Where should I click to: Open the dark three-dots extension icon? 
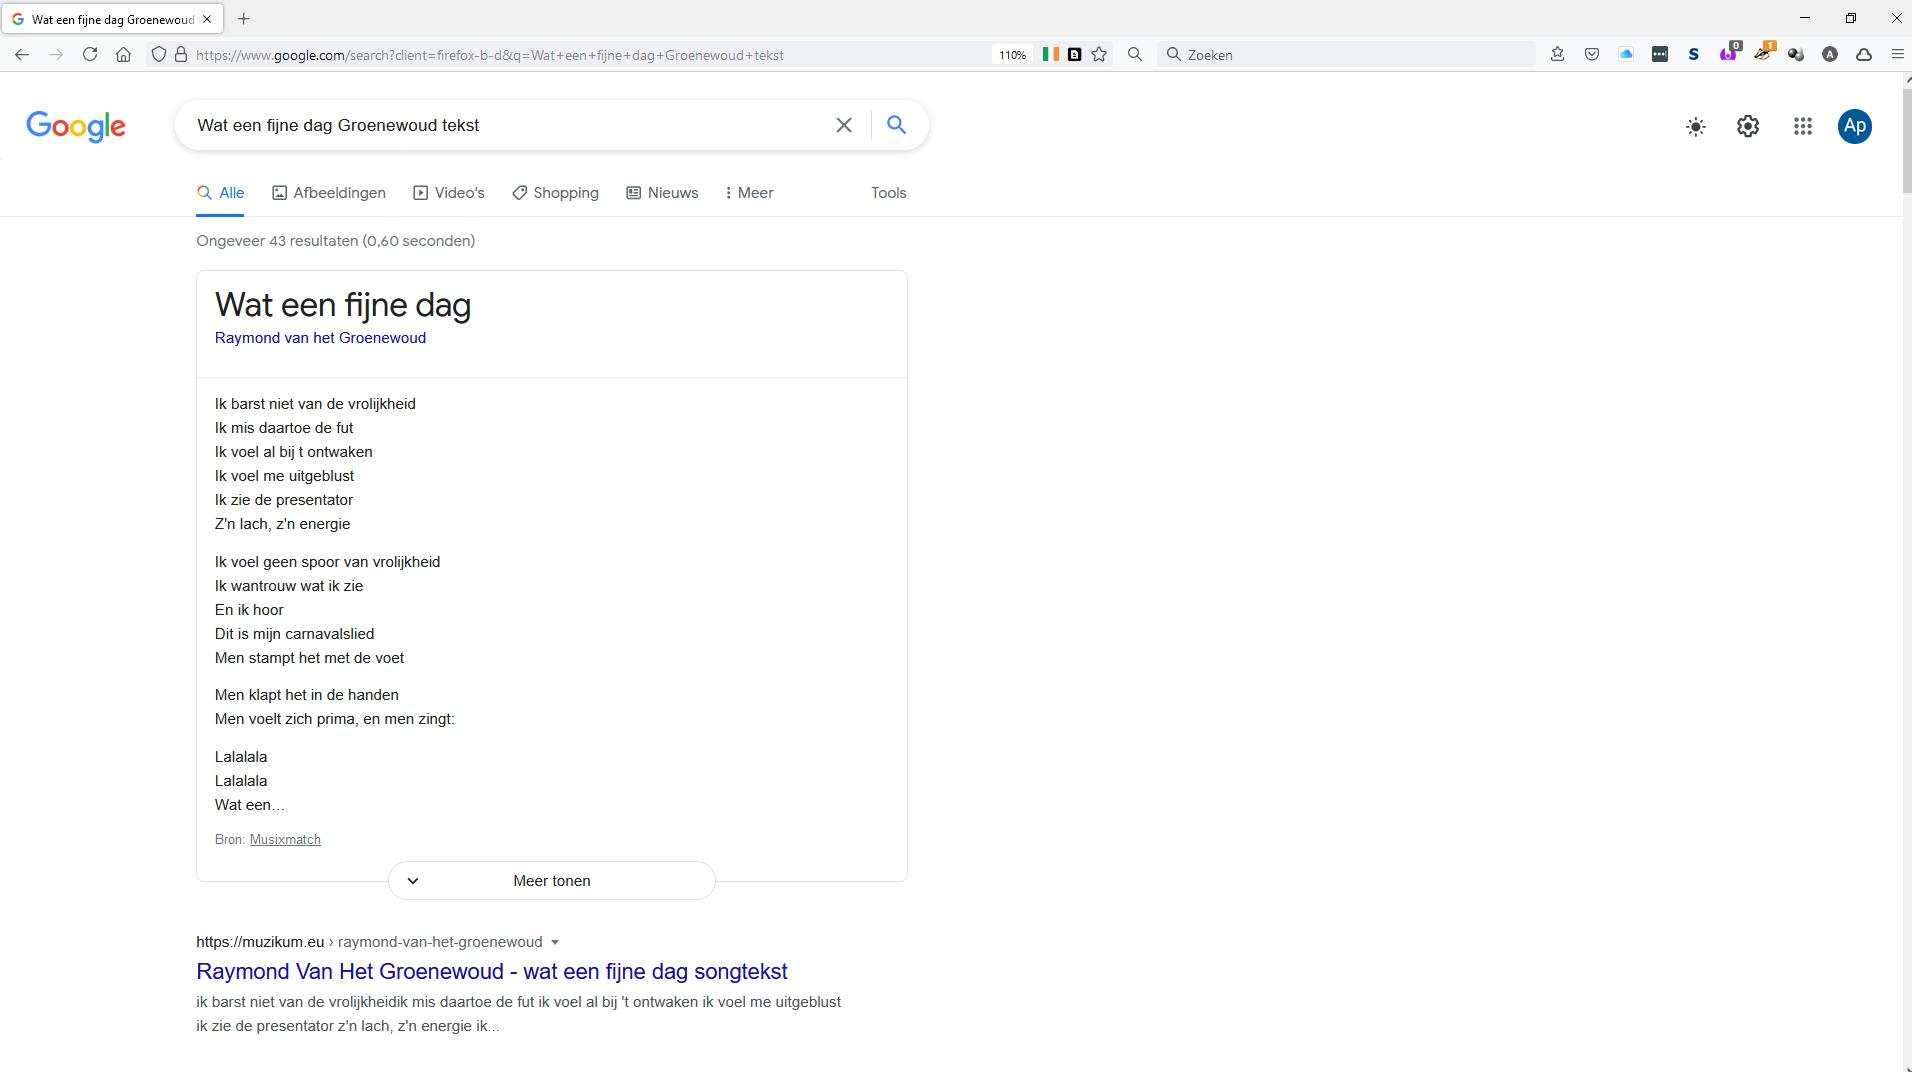[x=1660, y=55]
